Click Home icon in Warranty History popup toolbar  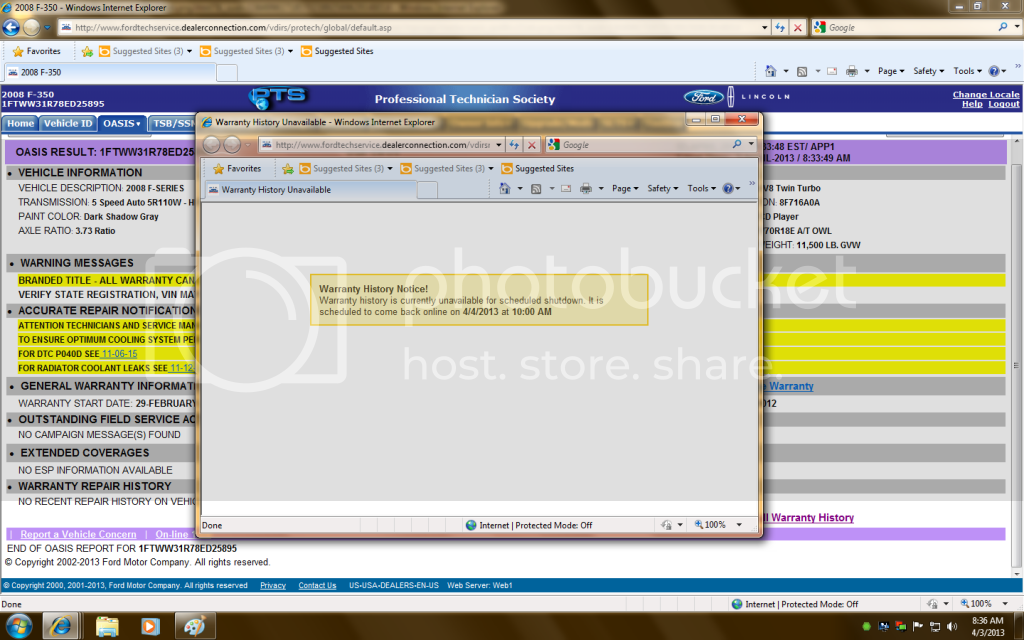coord(505,188)
